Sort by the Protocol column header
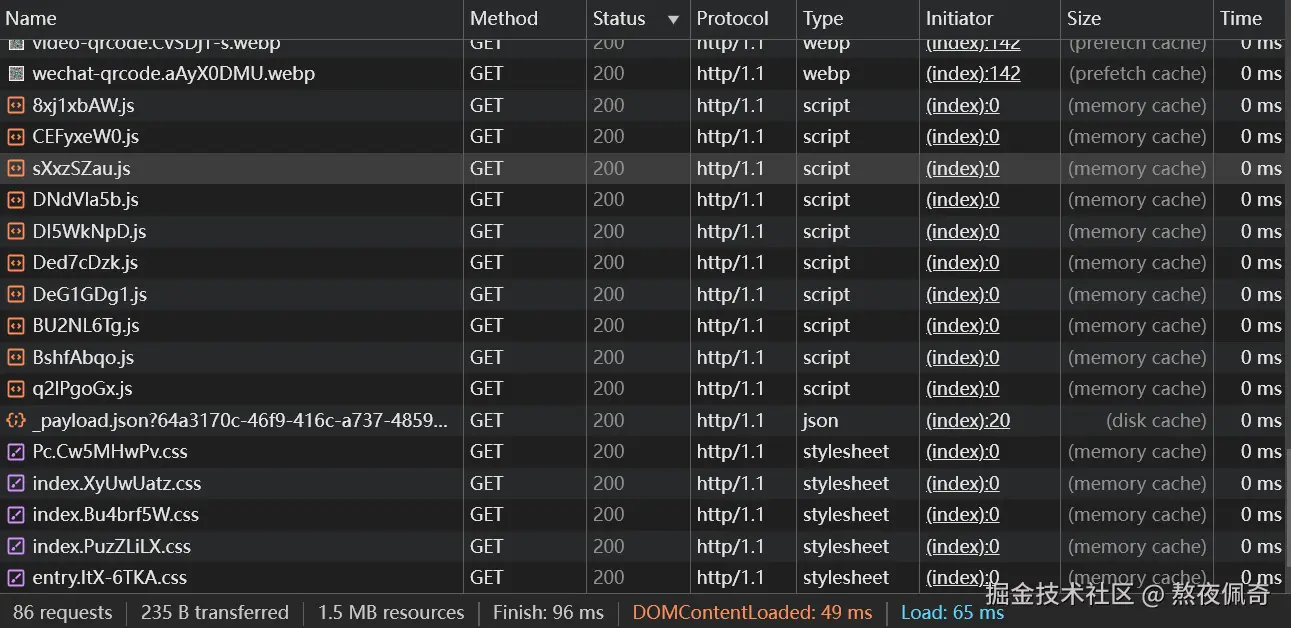1291x628 pixels. (x=732, y=19)
